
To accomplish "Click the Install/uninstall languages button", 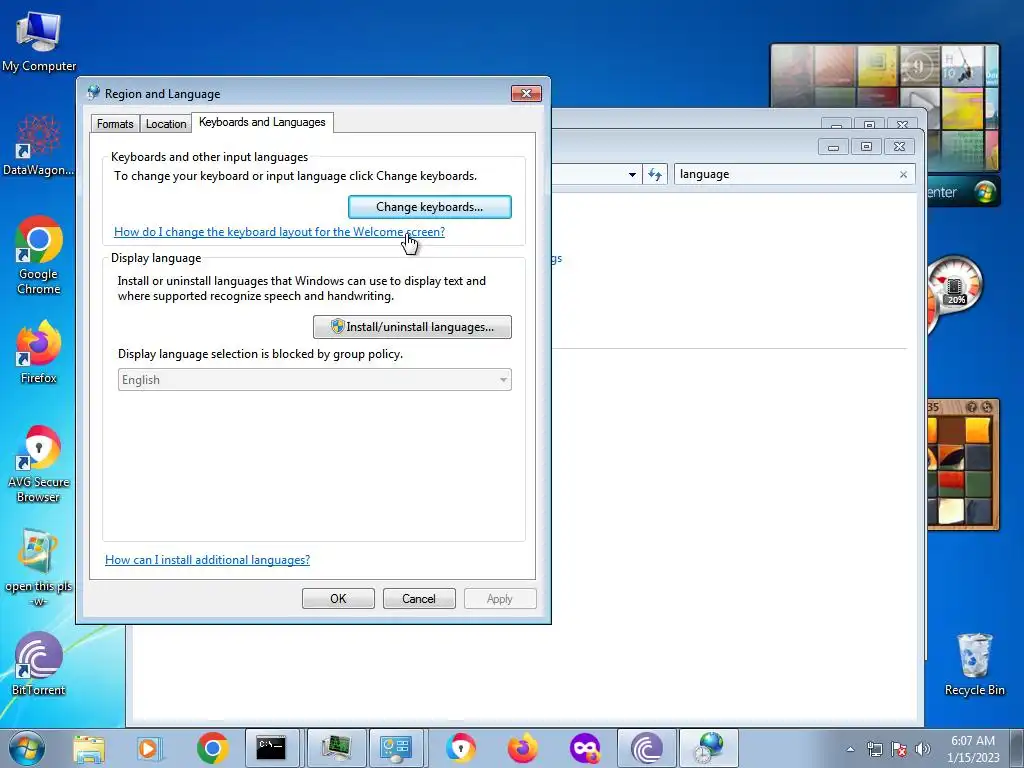I will tap(412, 327).
